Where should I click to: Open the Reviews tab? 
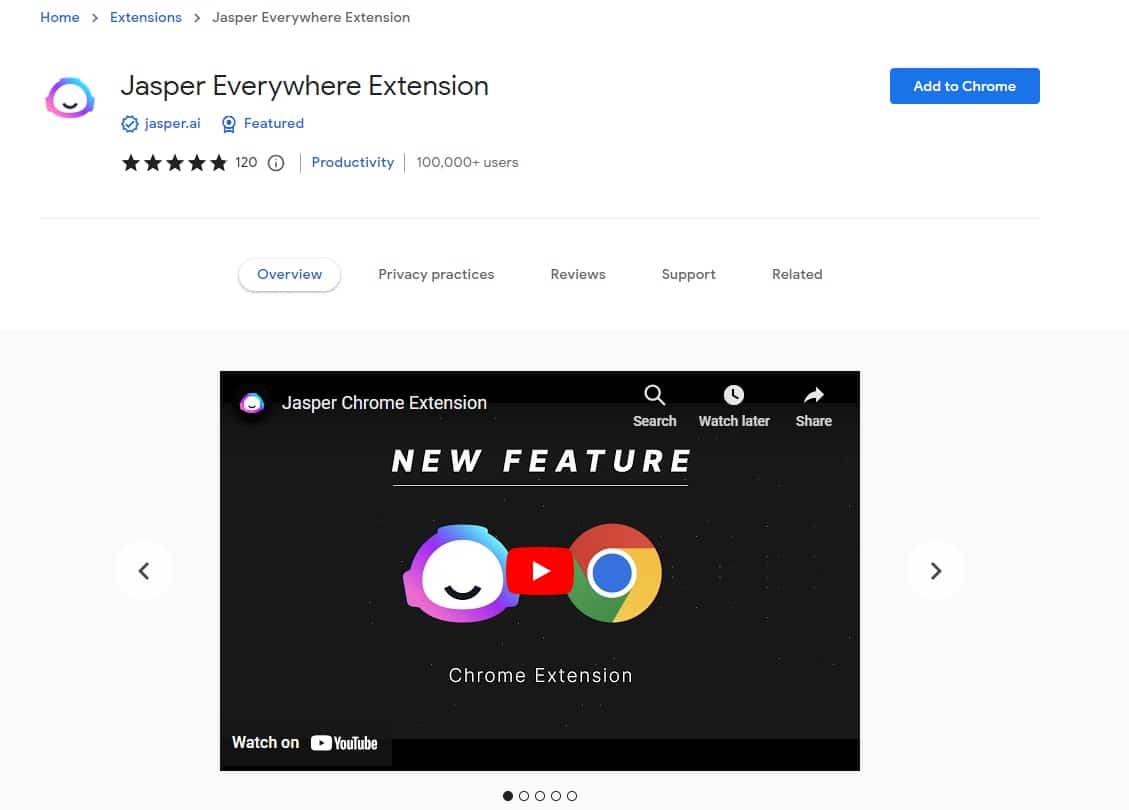578,274
